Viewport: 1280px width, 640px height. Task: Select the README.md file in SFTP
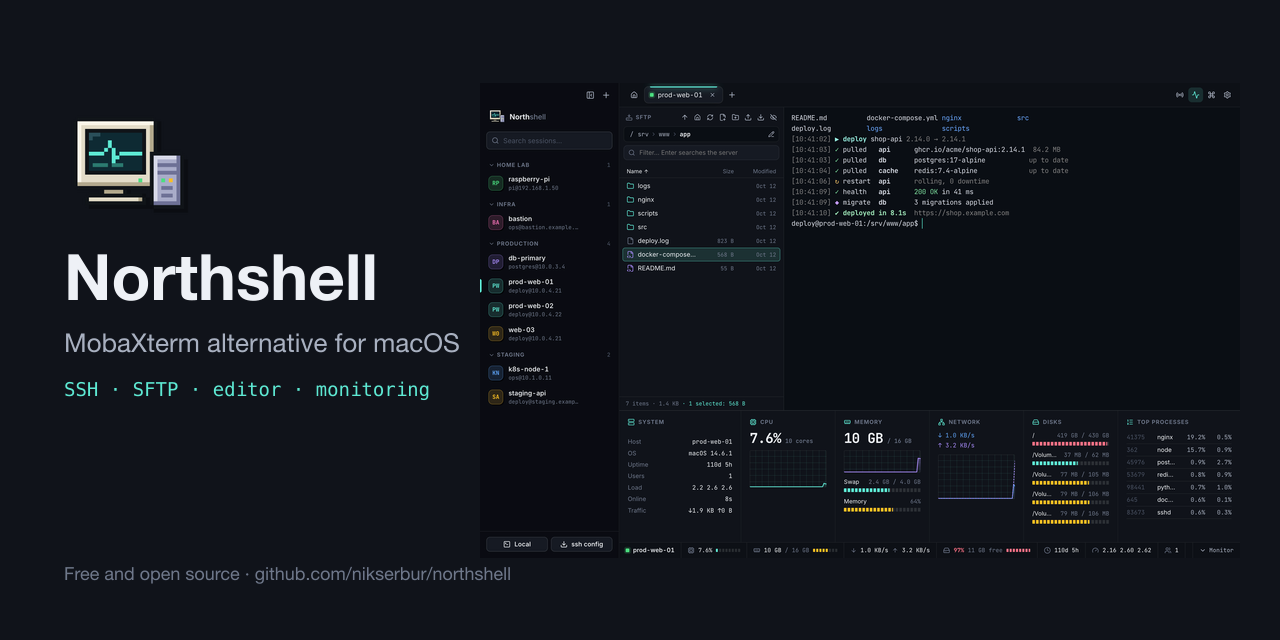[701, 268]
